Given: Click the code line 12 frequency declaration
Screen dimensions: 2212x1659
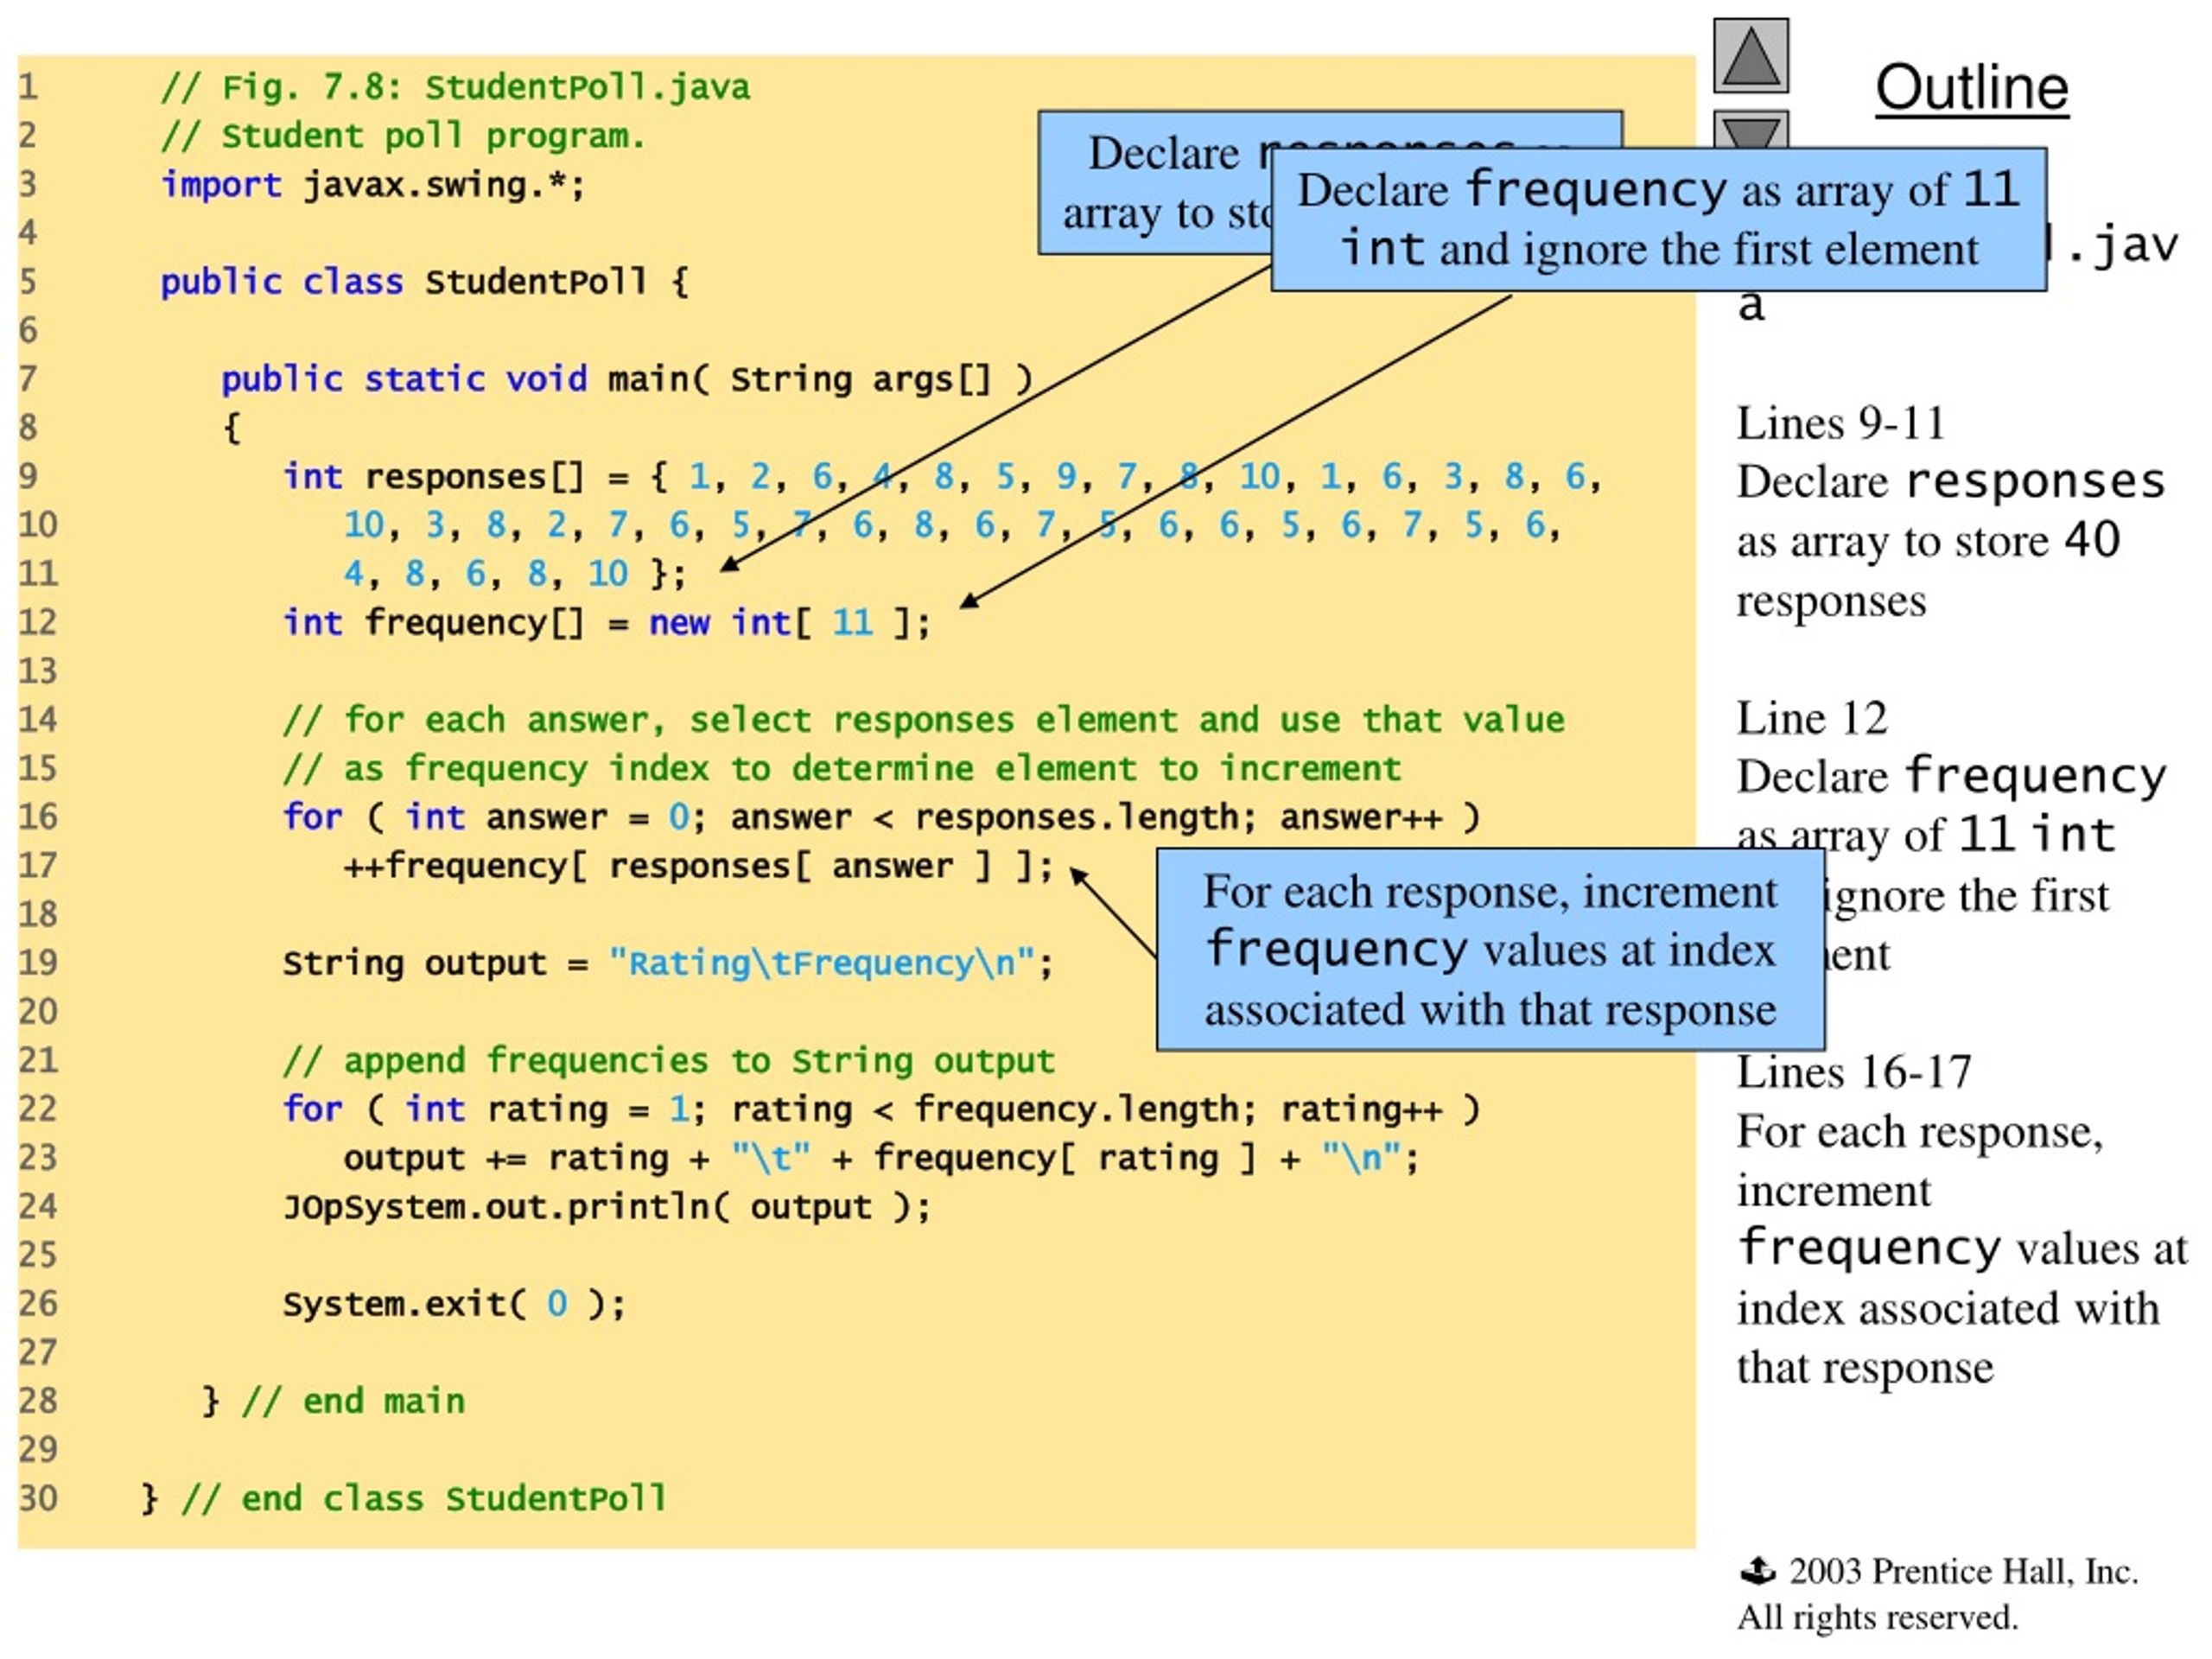Looking at the screenshot, I should coord(607,622).
